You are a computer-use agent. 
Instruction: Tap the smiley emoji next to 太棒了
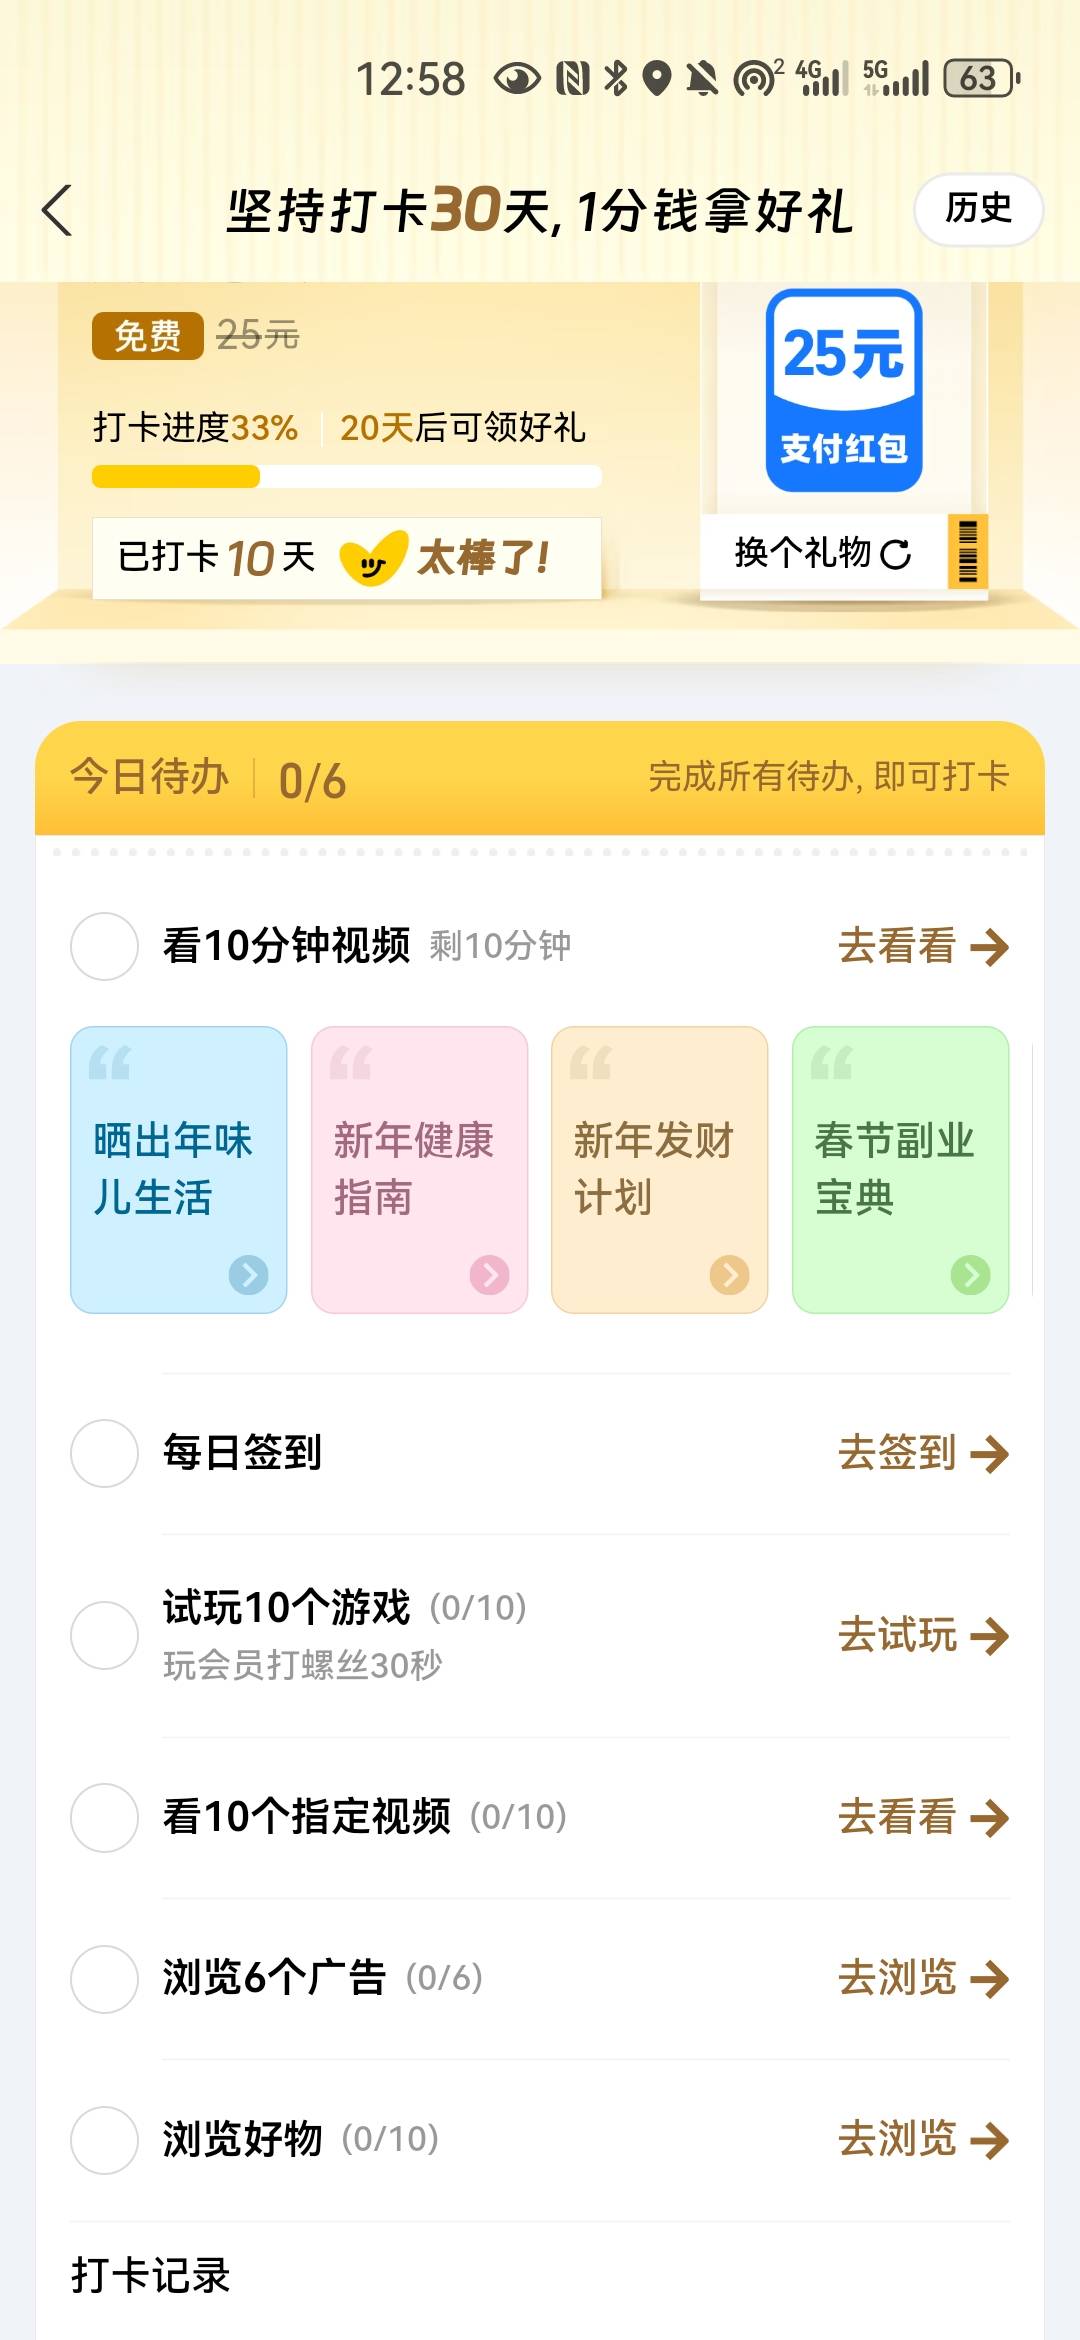pos(373,558)
